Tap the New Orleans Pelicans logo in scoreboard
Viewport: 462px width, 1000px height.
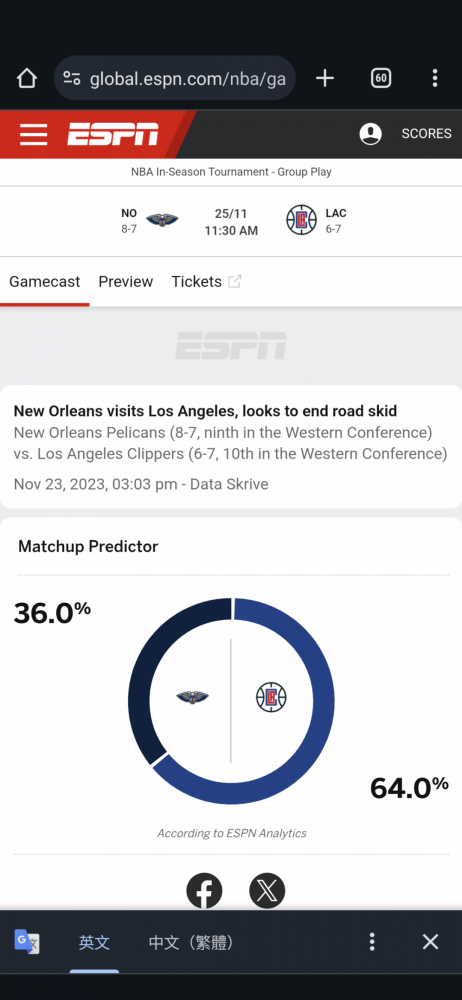(x=162, y=220)
